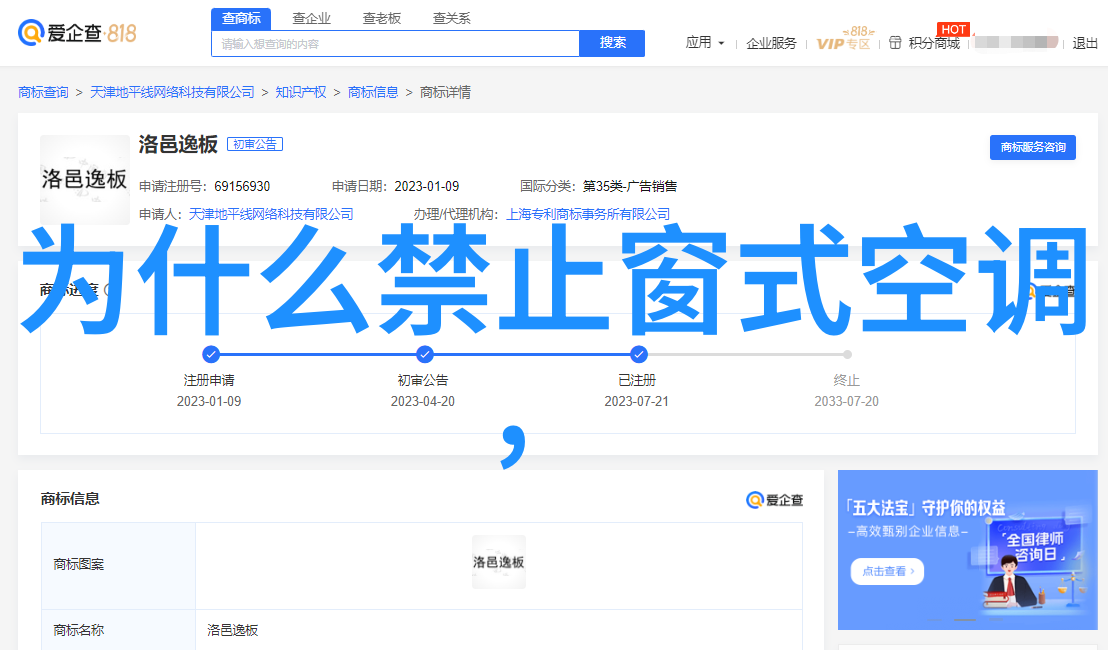Focus the trademark search input field
1108x650 pixels.
pos(395,44)
